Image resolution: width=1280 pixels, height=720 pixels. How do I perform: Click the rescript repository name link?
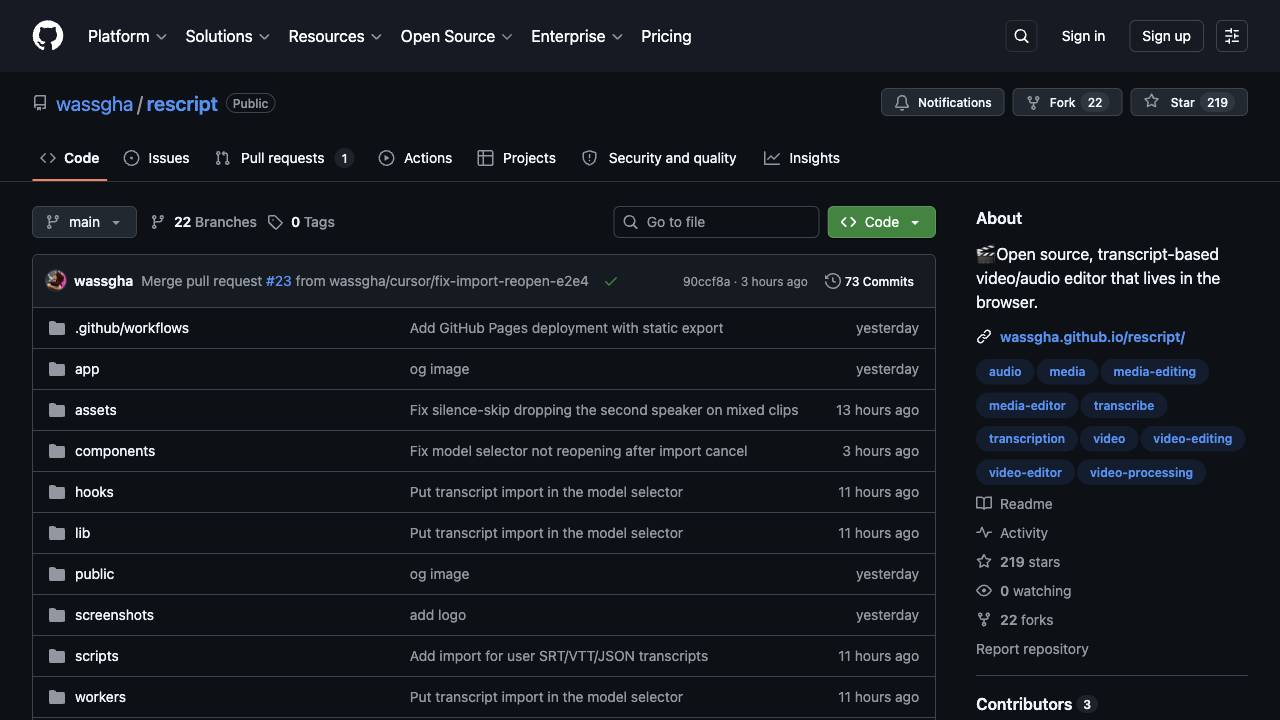coord(182,104)
